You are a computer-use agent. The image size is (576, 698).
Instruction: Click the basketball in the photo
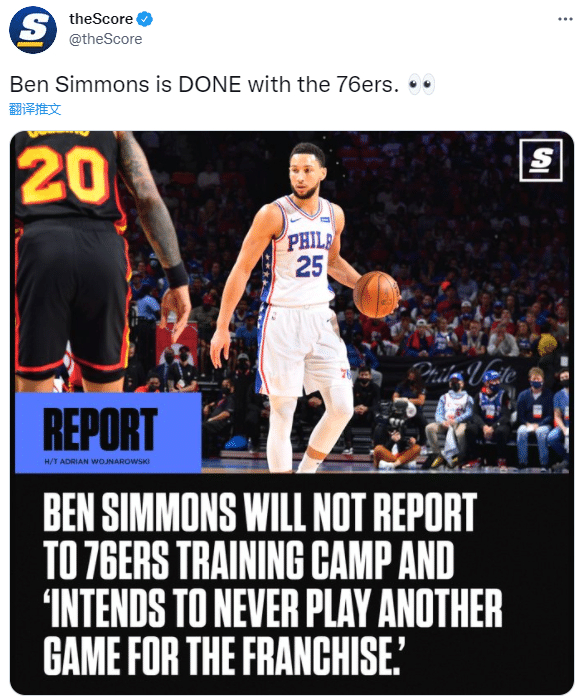(377, 294)
